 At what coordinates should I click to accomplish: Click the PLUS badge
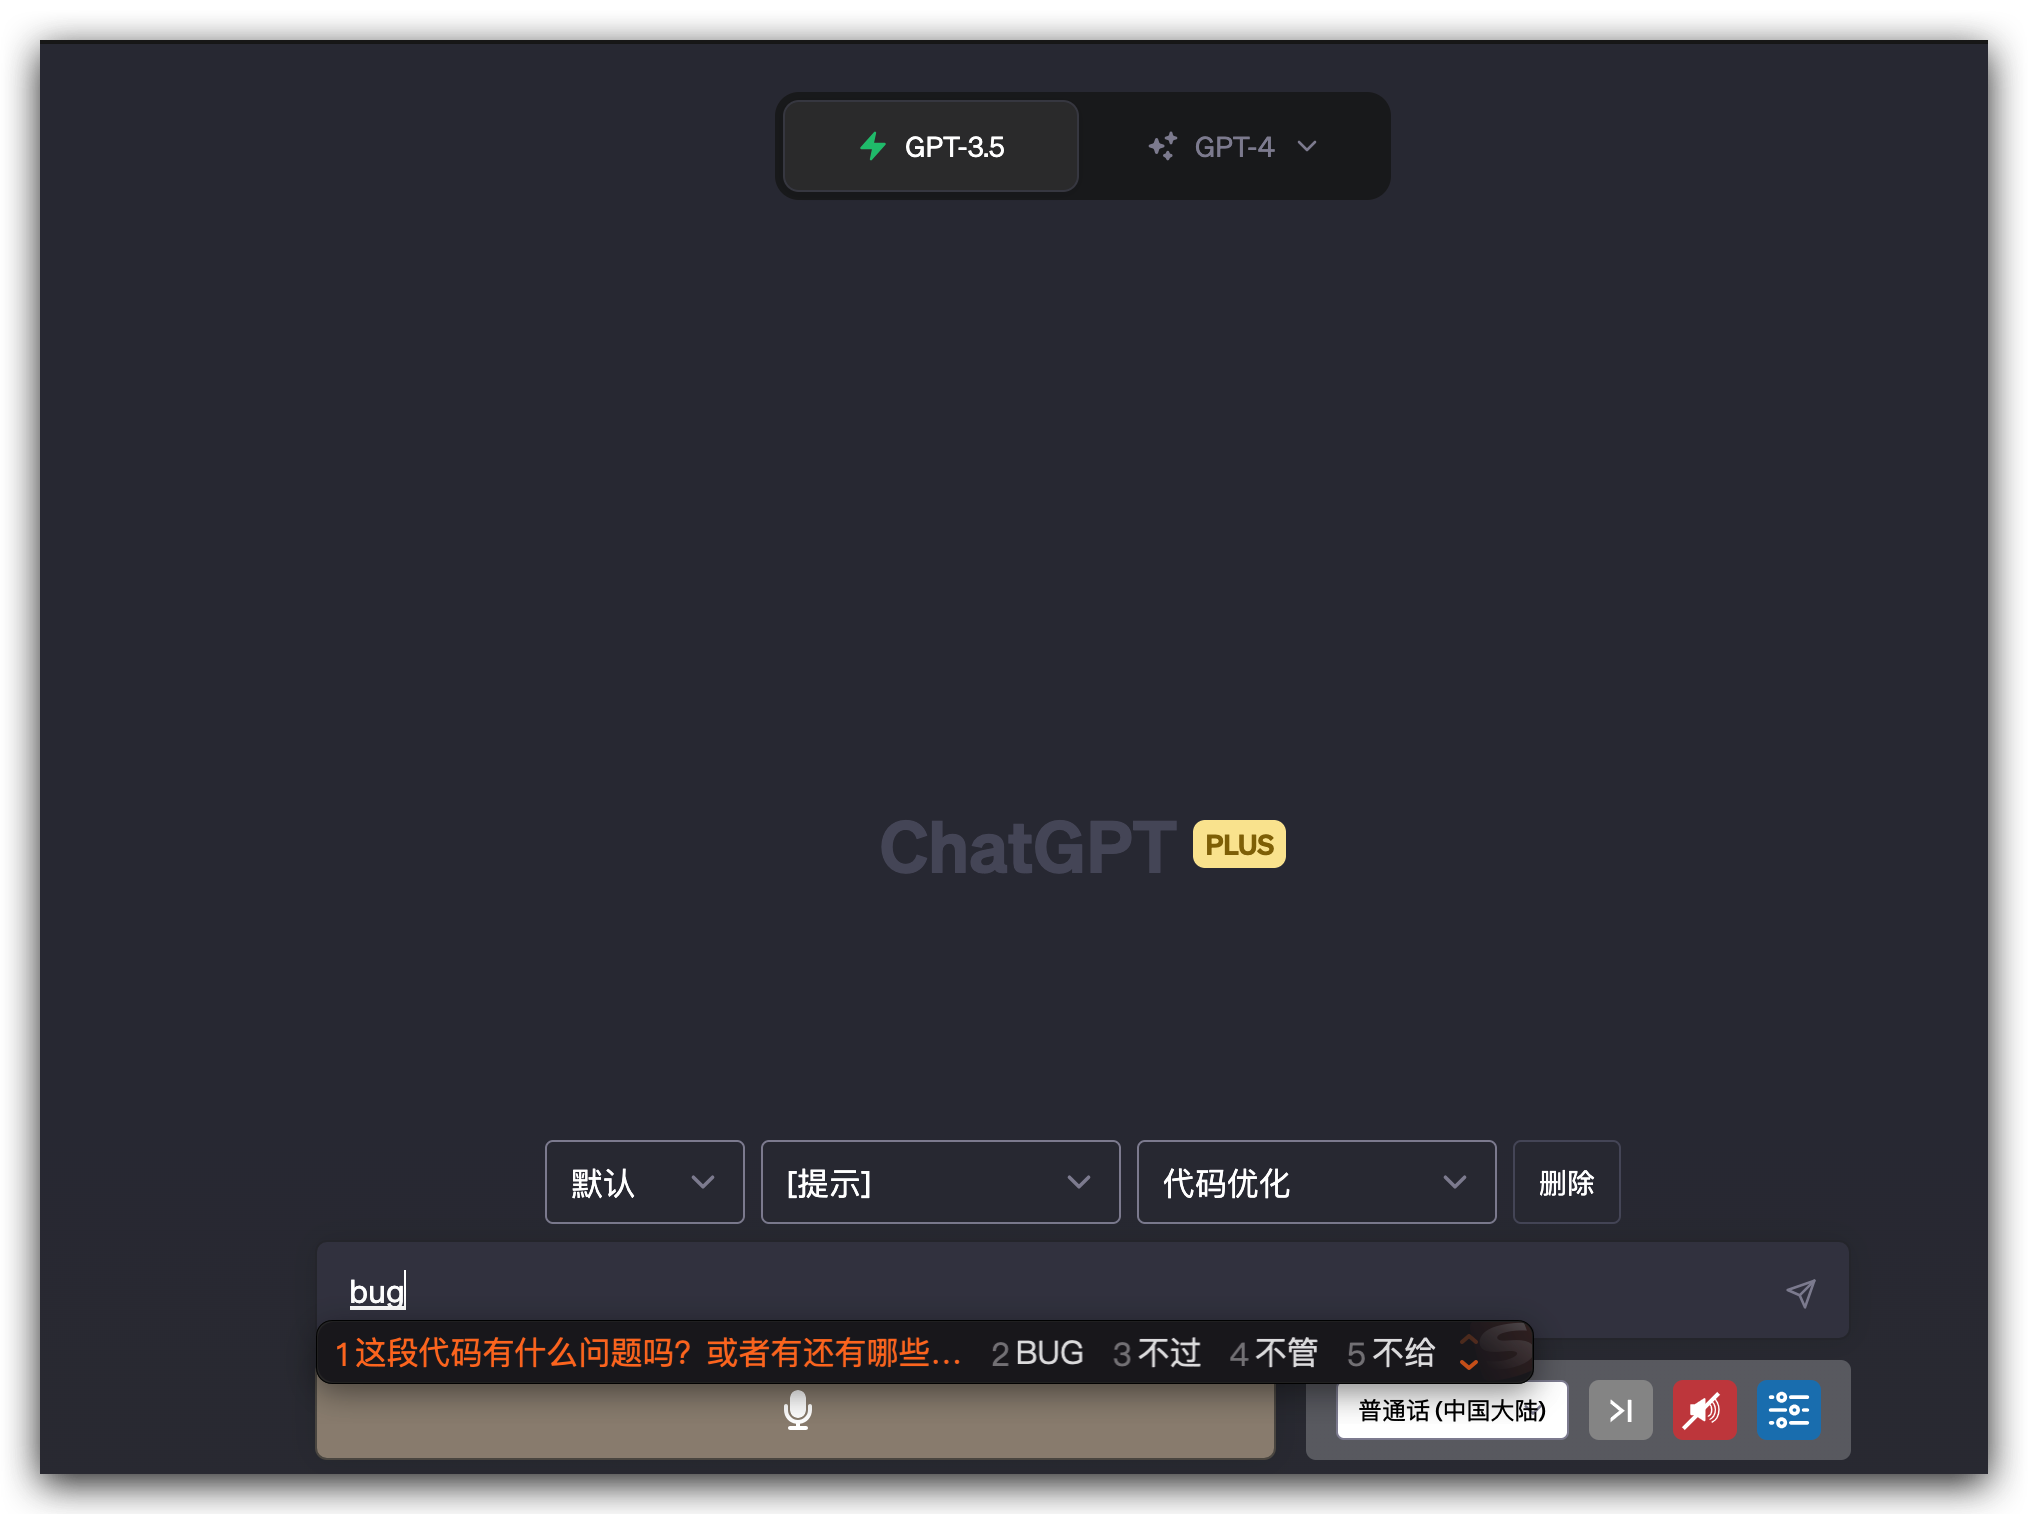(1239, 845)
